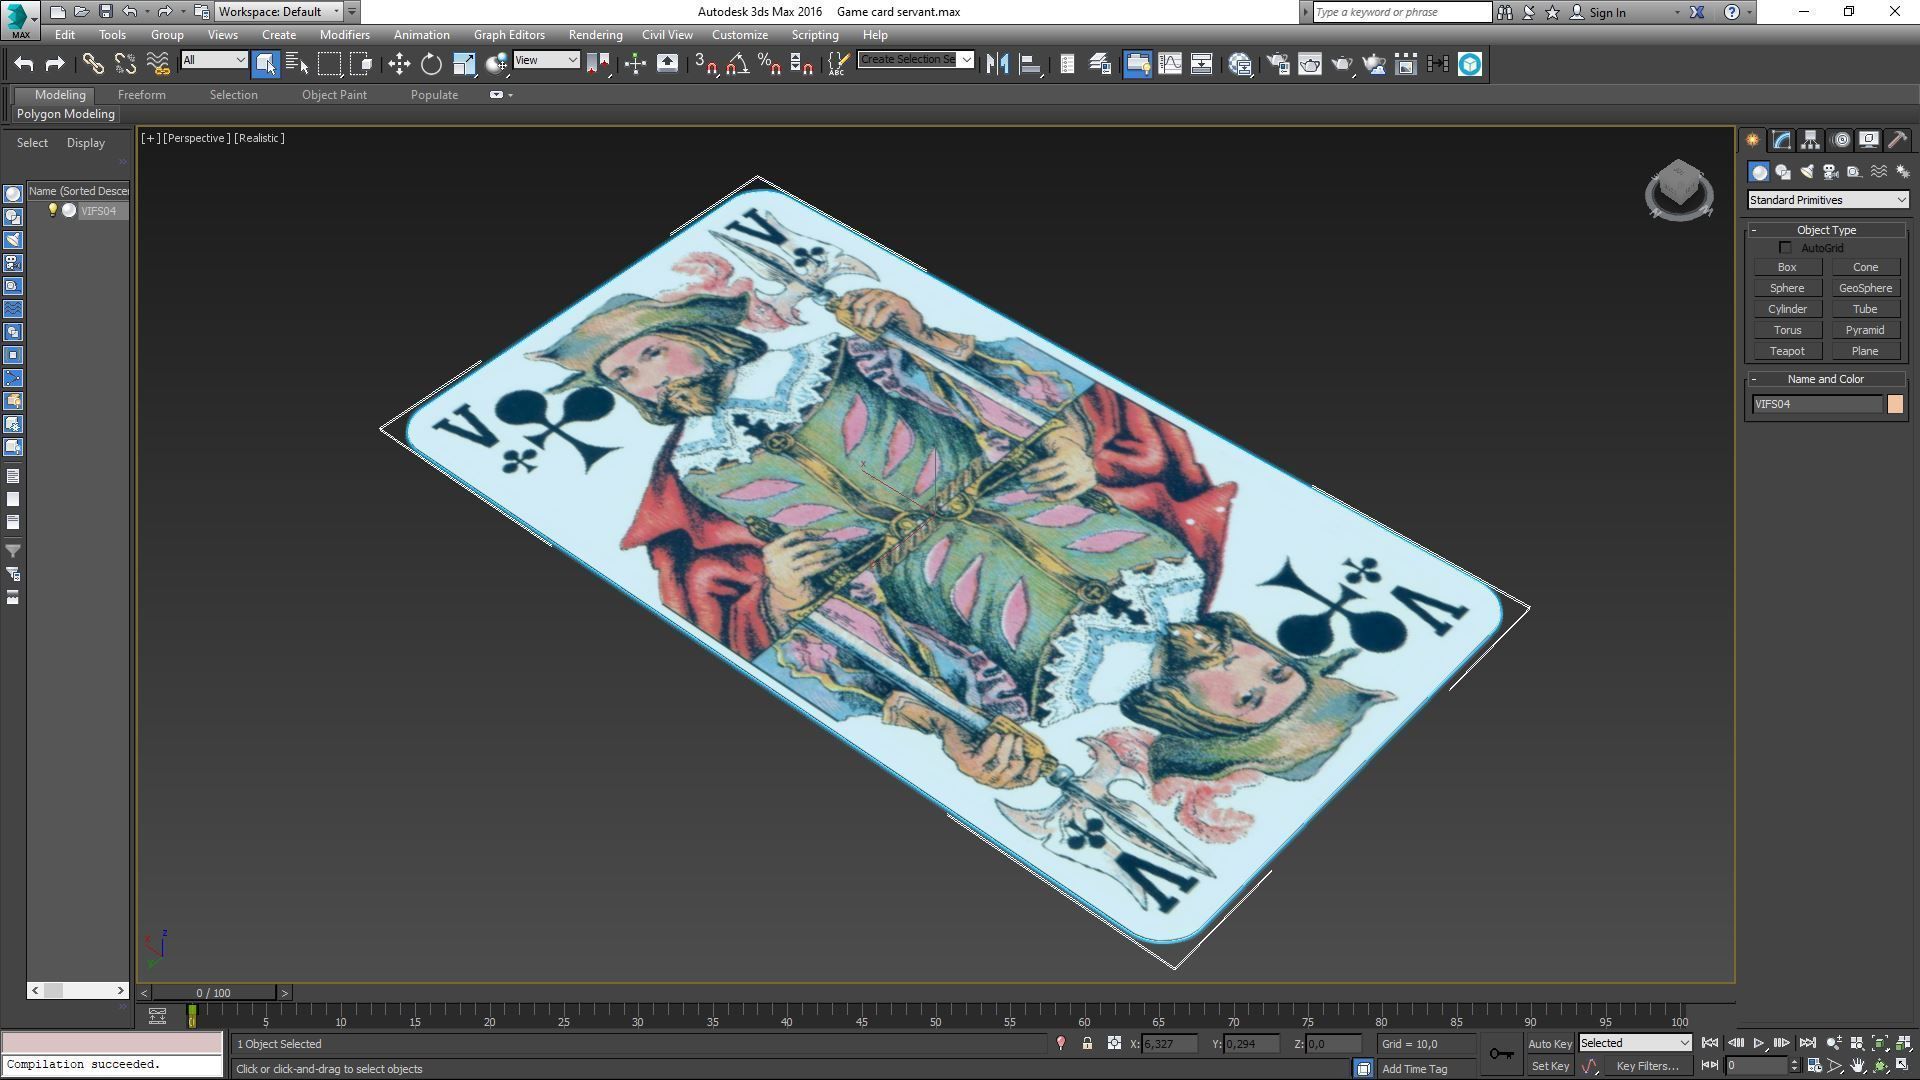Open the Workspace Default dropdown
Image resolution: width=1920 pixels, height=1080 pixels.
point(279,12)
